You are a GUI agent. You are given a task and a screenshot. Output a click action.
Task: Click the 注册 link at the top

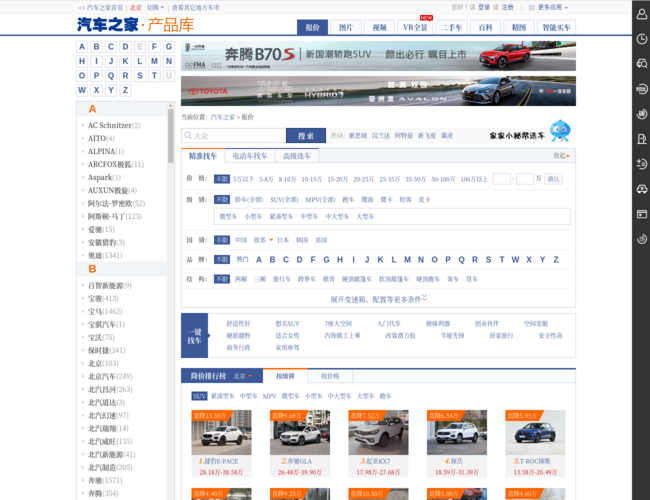click(507, 7)
